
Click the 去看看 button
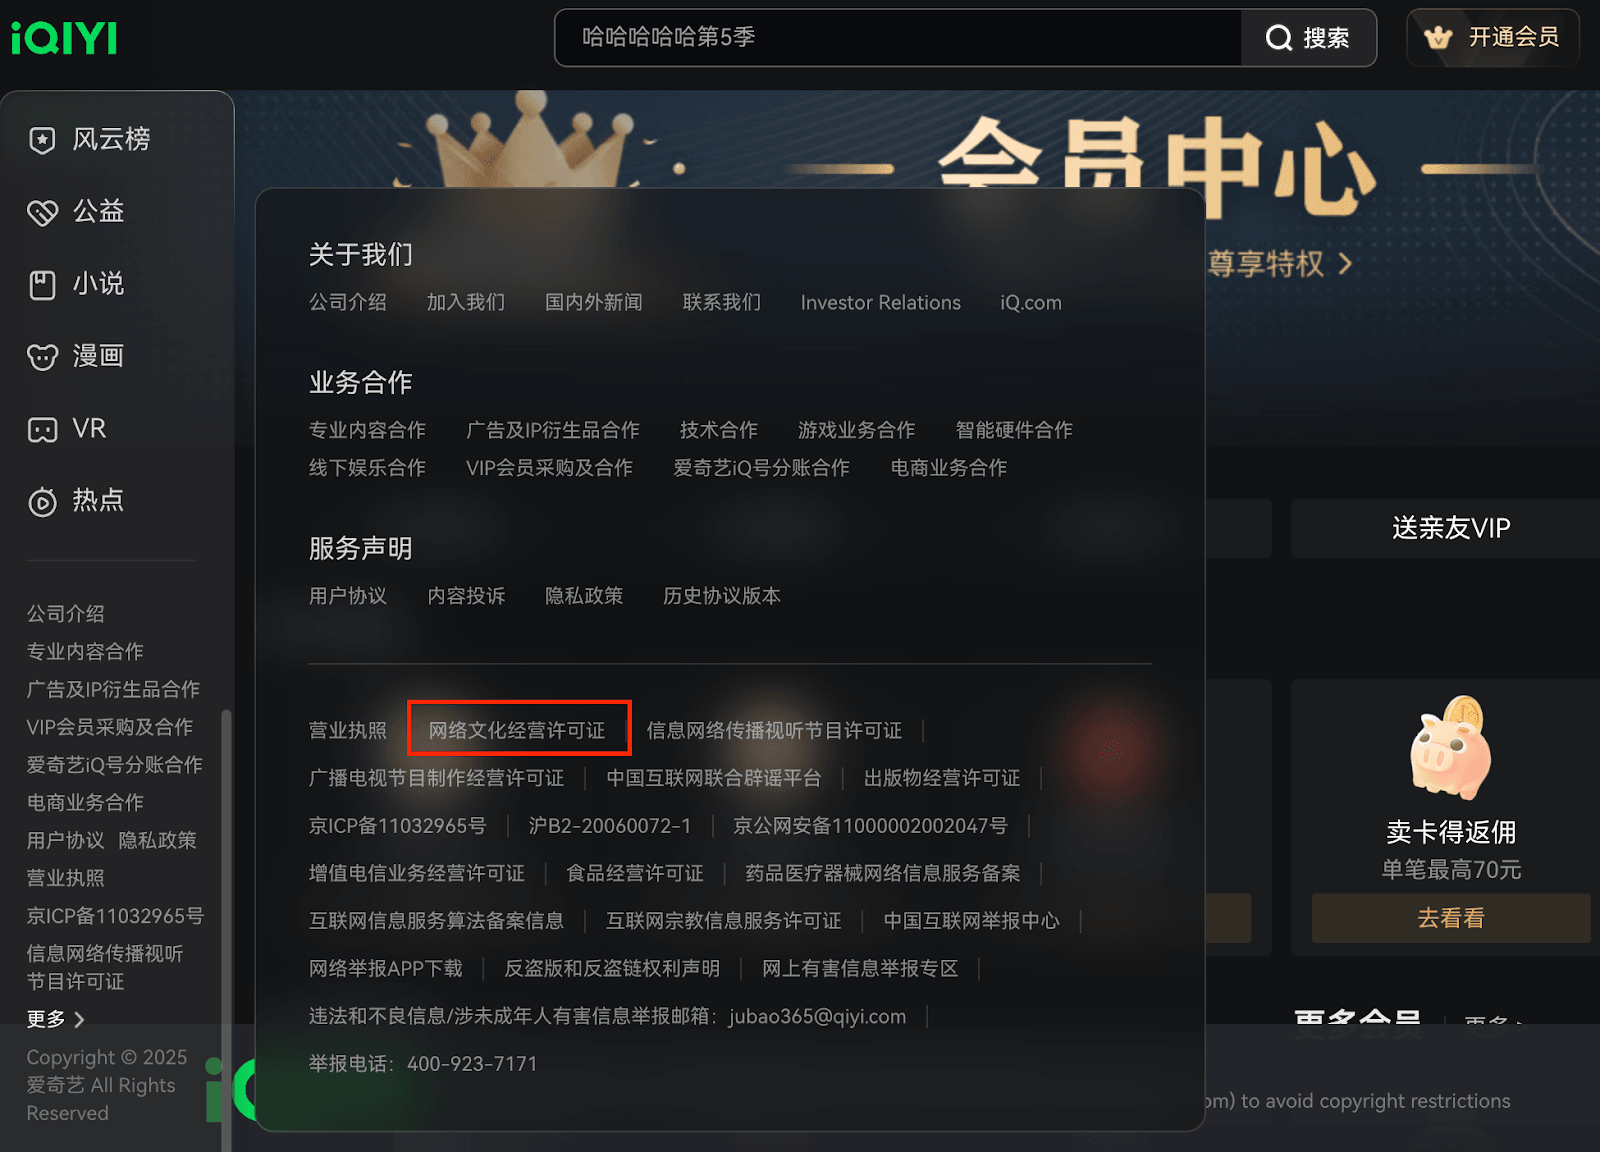[x=1451, y=918]
